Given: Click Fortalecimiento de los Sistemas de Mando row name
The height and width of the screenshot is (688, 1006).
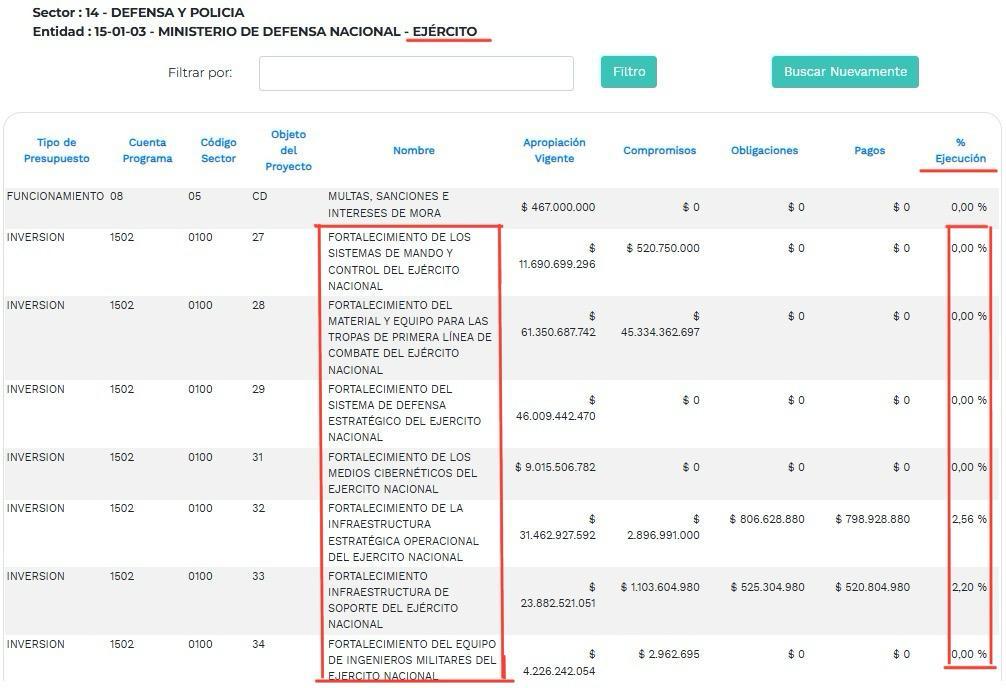Looking at the screenshot, I should coord(399,262).
